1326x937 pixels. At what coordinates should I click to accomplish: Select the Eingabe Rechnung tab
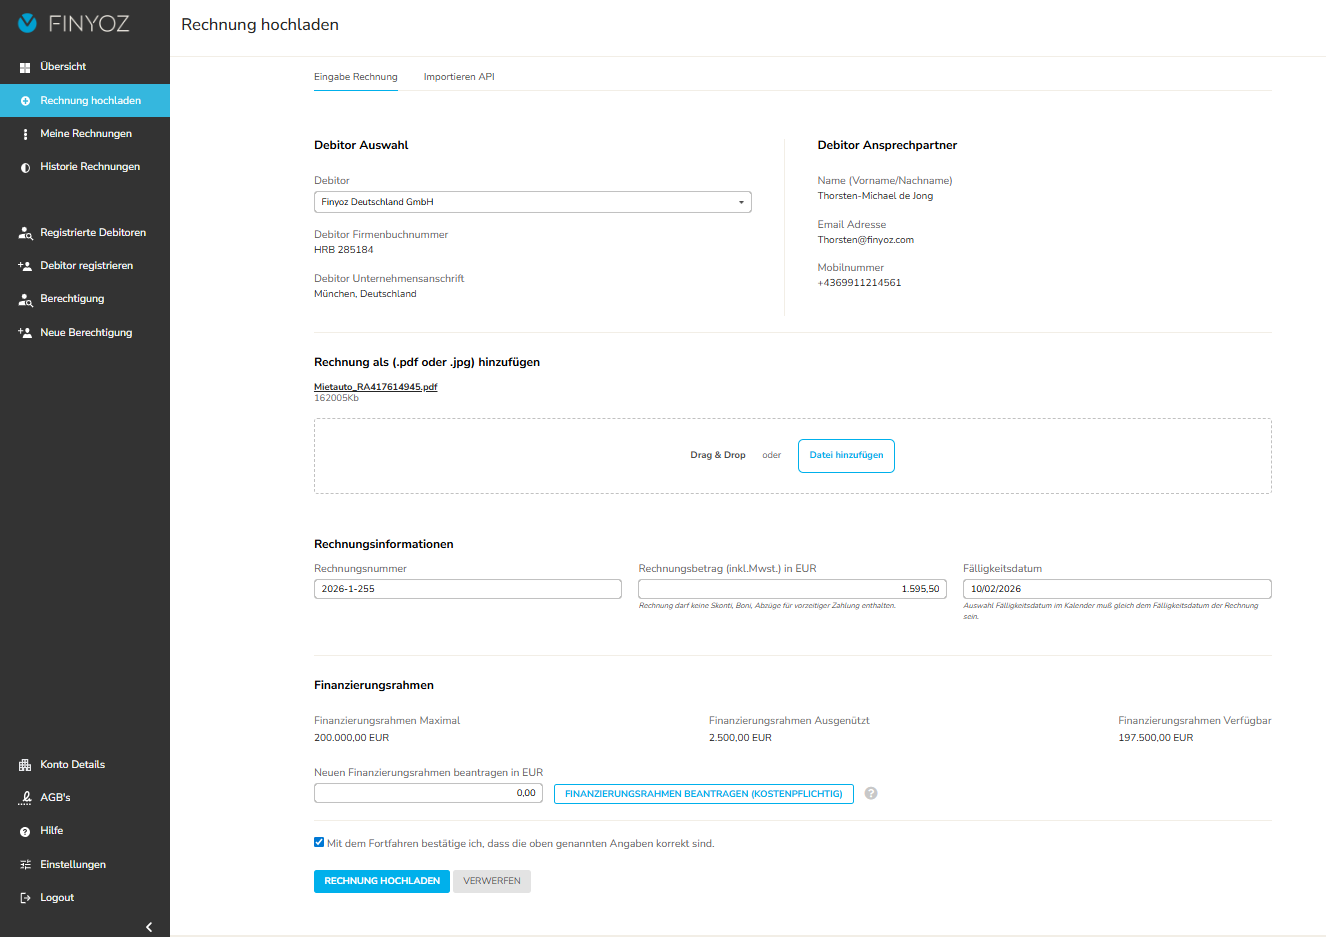pos(355,77)
